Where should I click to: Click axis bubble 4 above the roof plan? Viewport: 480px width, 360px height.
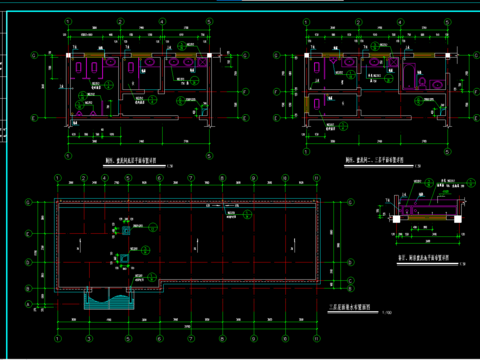105,178
